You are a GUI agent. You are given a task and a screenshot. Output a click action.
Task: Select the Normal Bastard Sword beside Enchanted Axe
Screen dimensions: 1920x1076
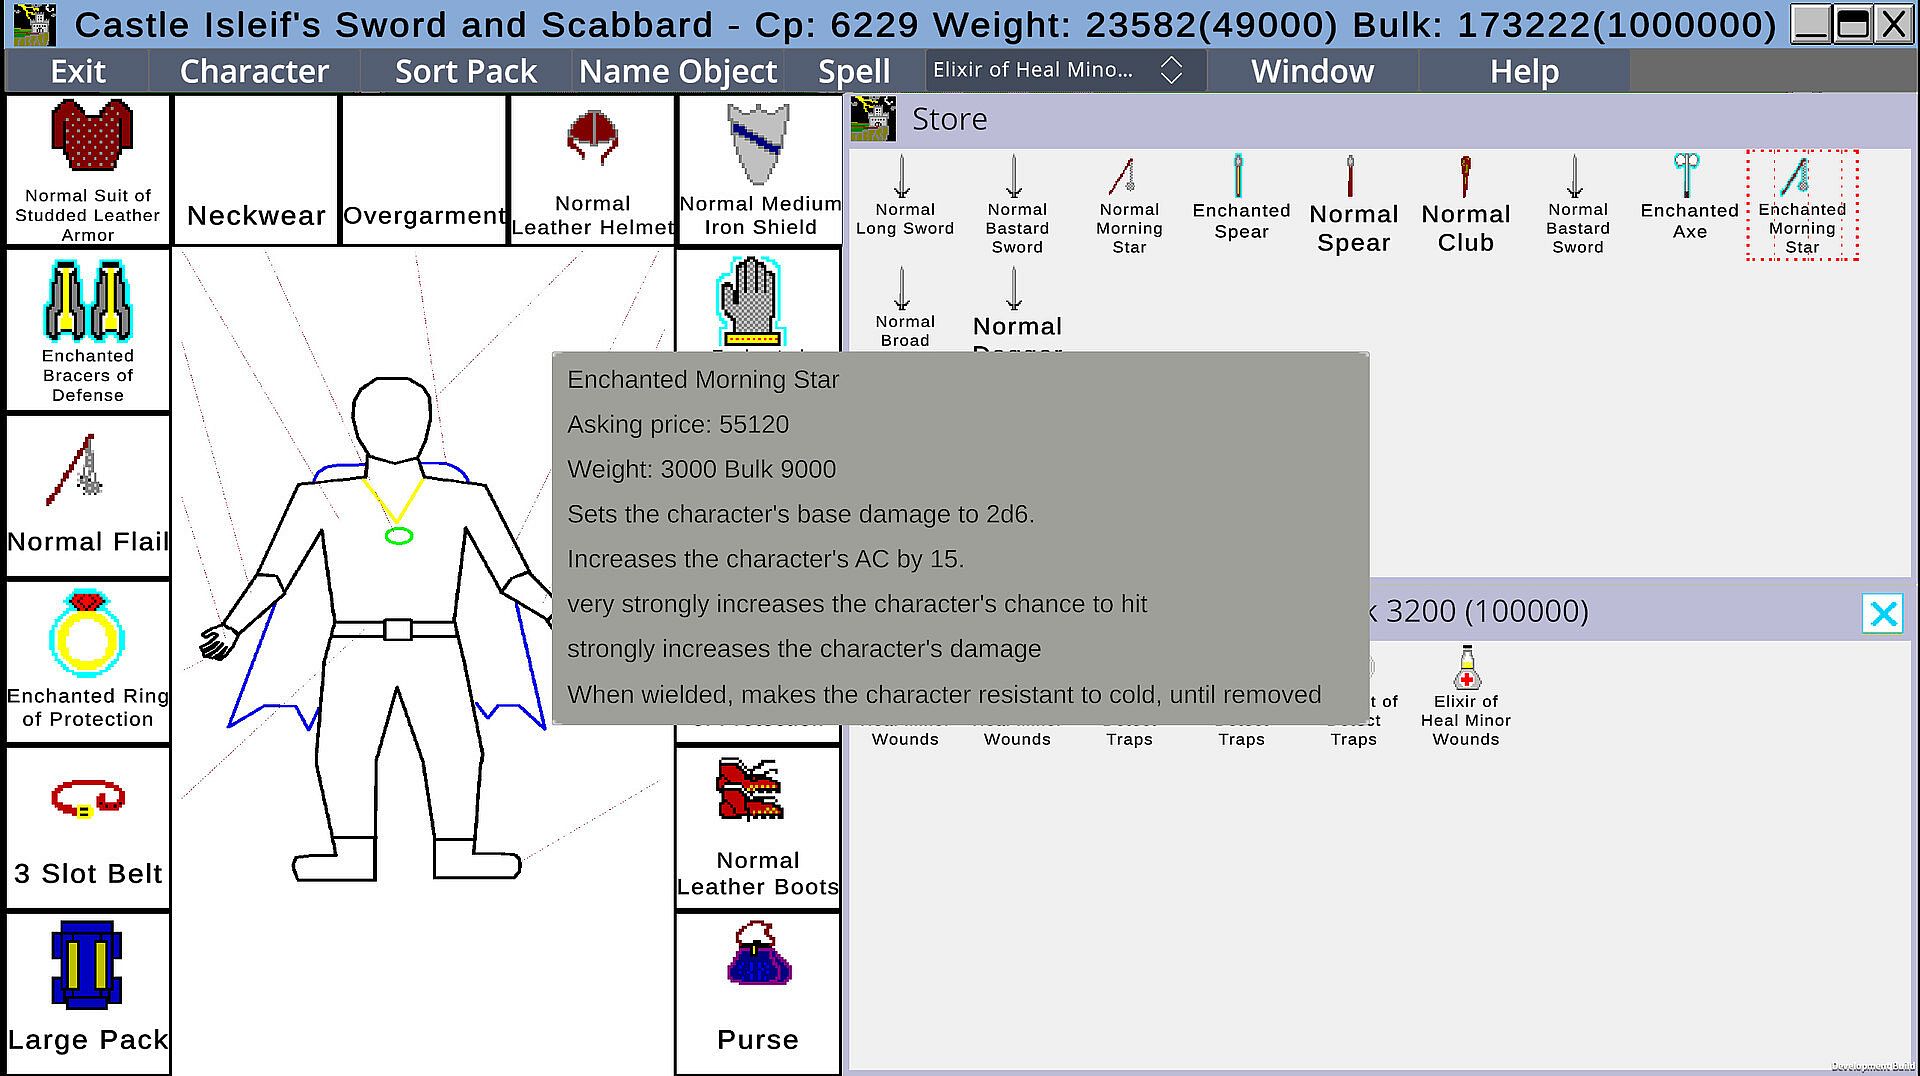[1577, 205]
